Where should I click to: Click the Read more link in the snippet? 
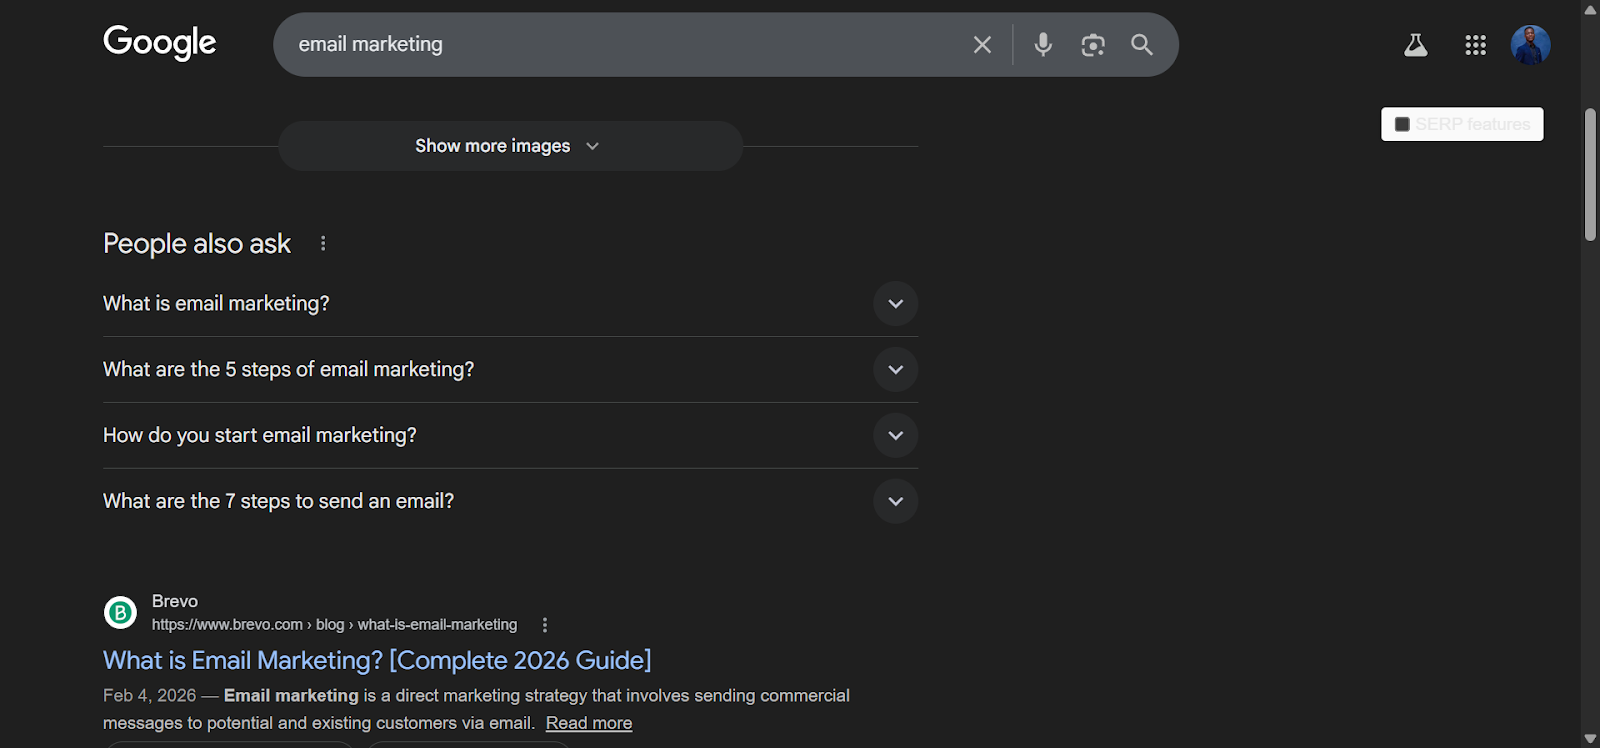pos(588,722)
